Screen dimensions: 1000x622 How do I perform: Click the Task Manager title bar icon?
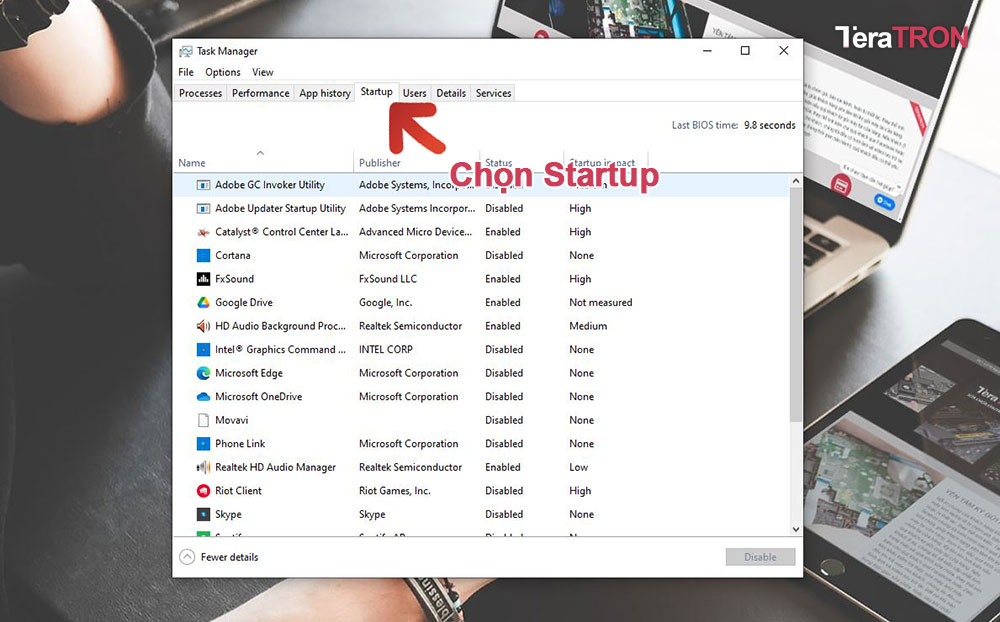[x=186, y=51]
